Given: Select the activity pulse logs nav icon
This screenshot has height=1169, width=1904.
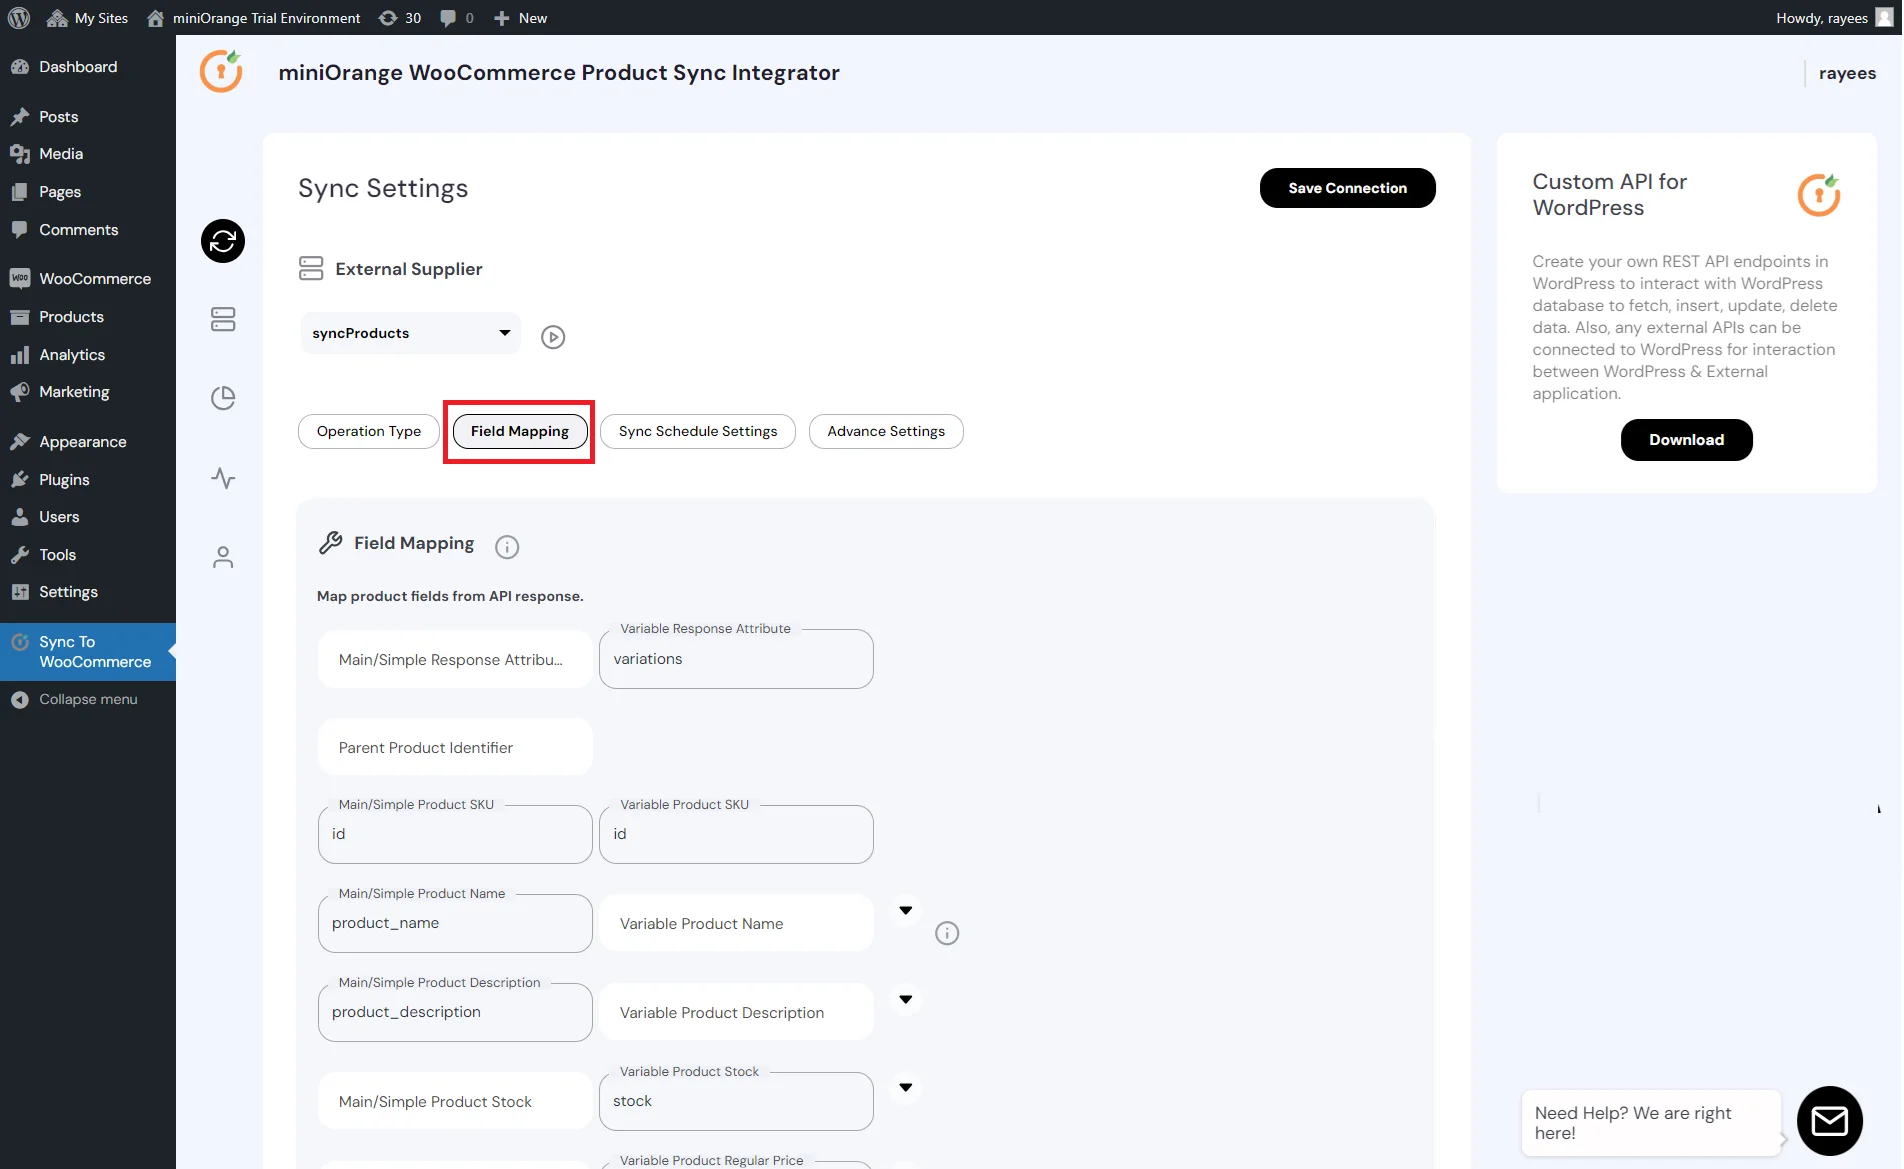Looking at the screenshot, I should tap(223, 478).
